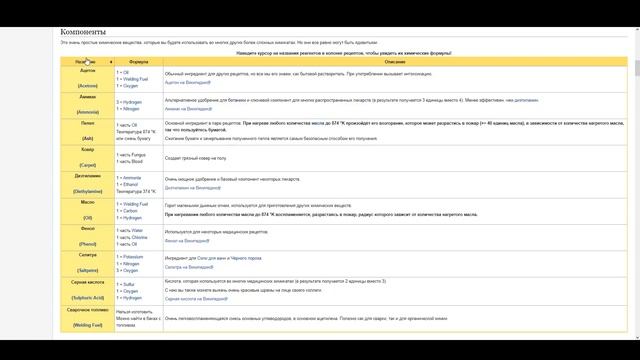The width and height of the screenshot is (640, 360).
Task: Open Carbon link in Oil formula
Action: 130,211
